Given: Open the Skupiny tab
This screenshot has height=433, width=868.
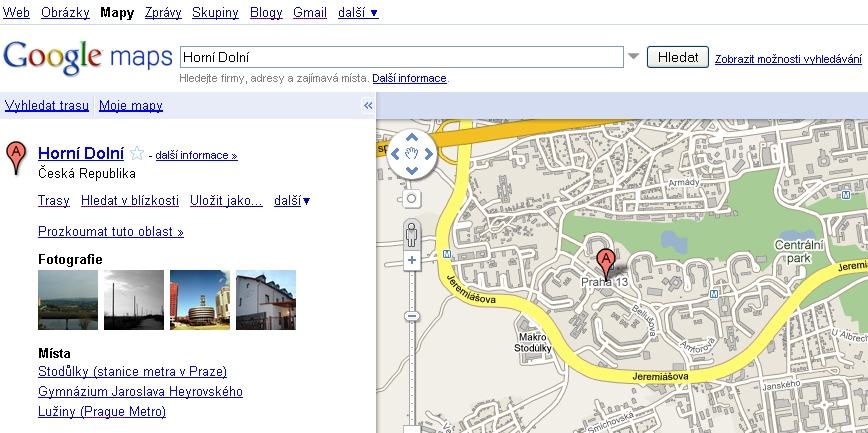Looking at the screenshot, I should [215, 12].
